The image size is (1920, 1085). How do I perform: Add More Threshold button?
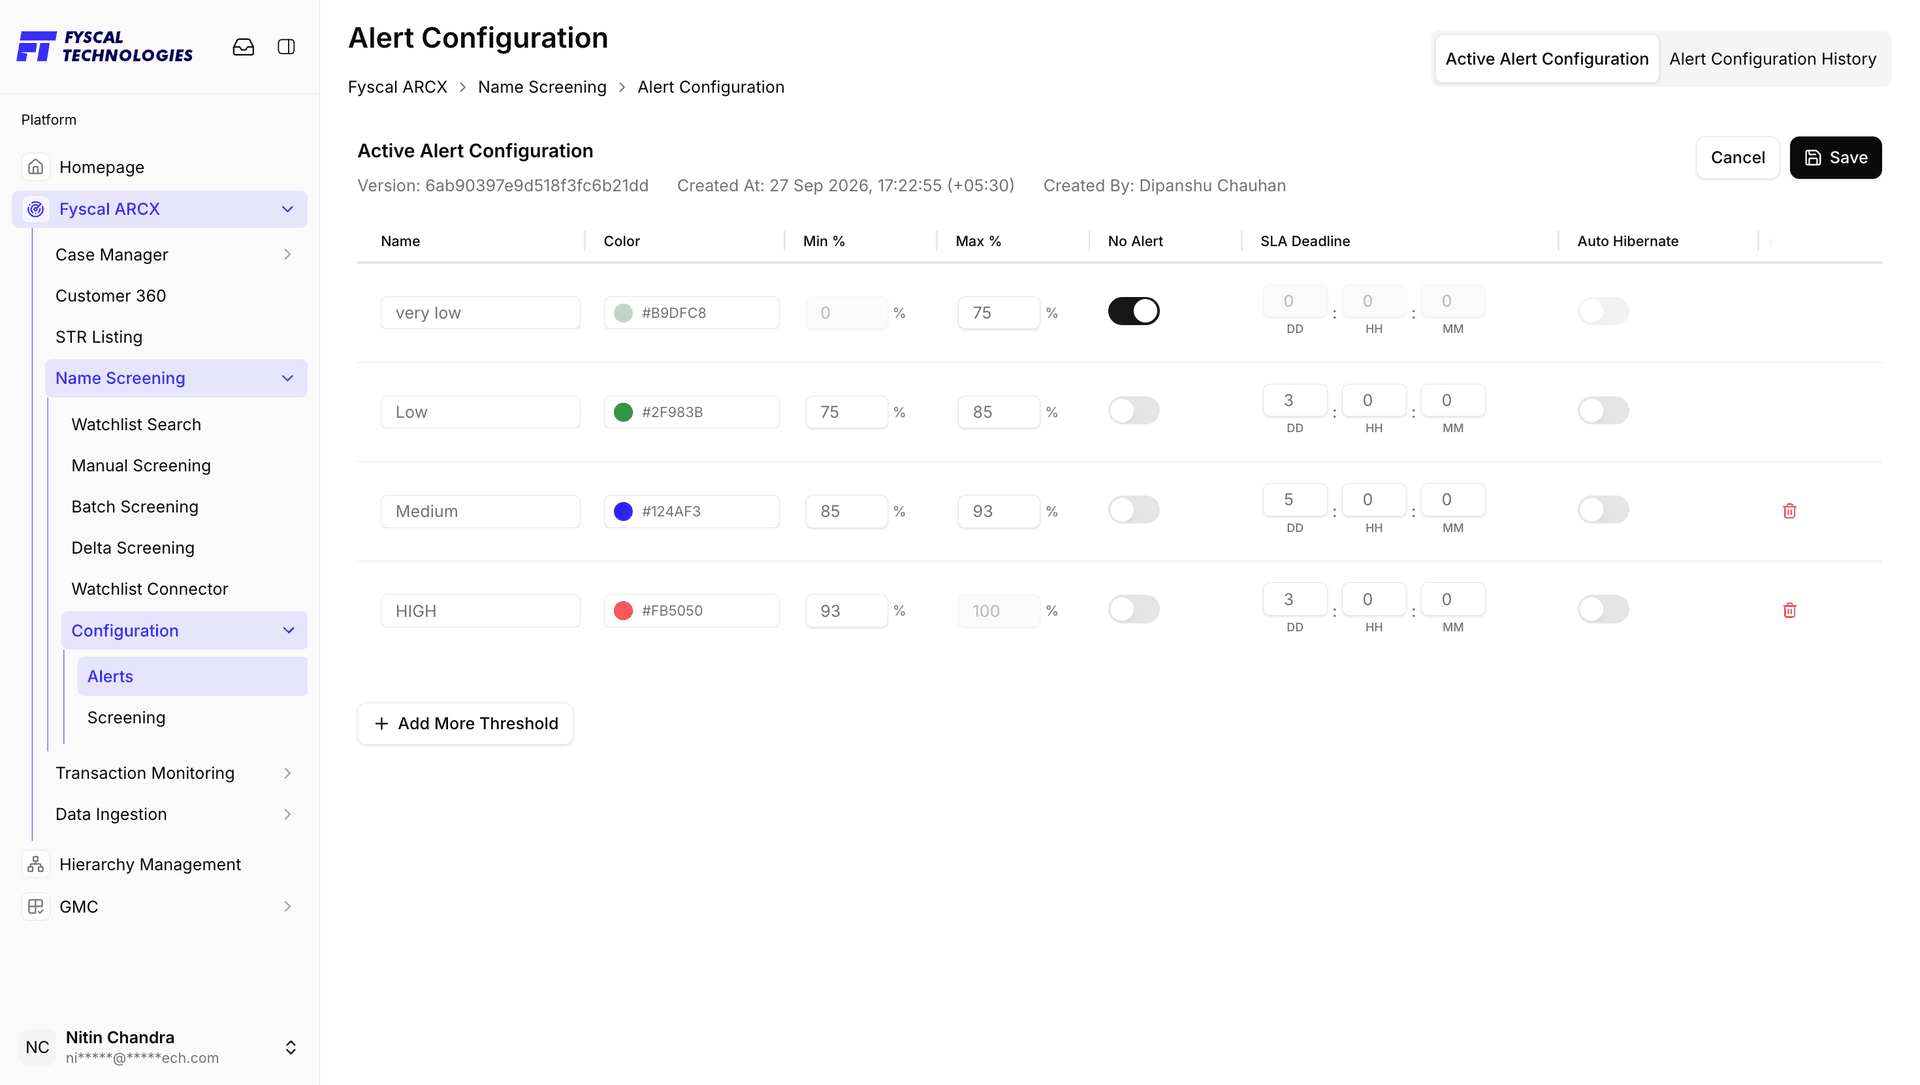(465, 723)
